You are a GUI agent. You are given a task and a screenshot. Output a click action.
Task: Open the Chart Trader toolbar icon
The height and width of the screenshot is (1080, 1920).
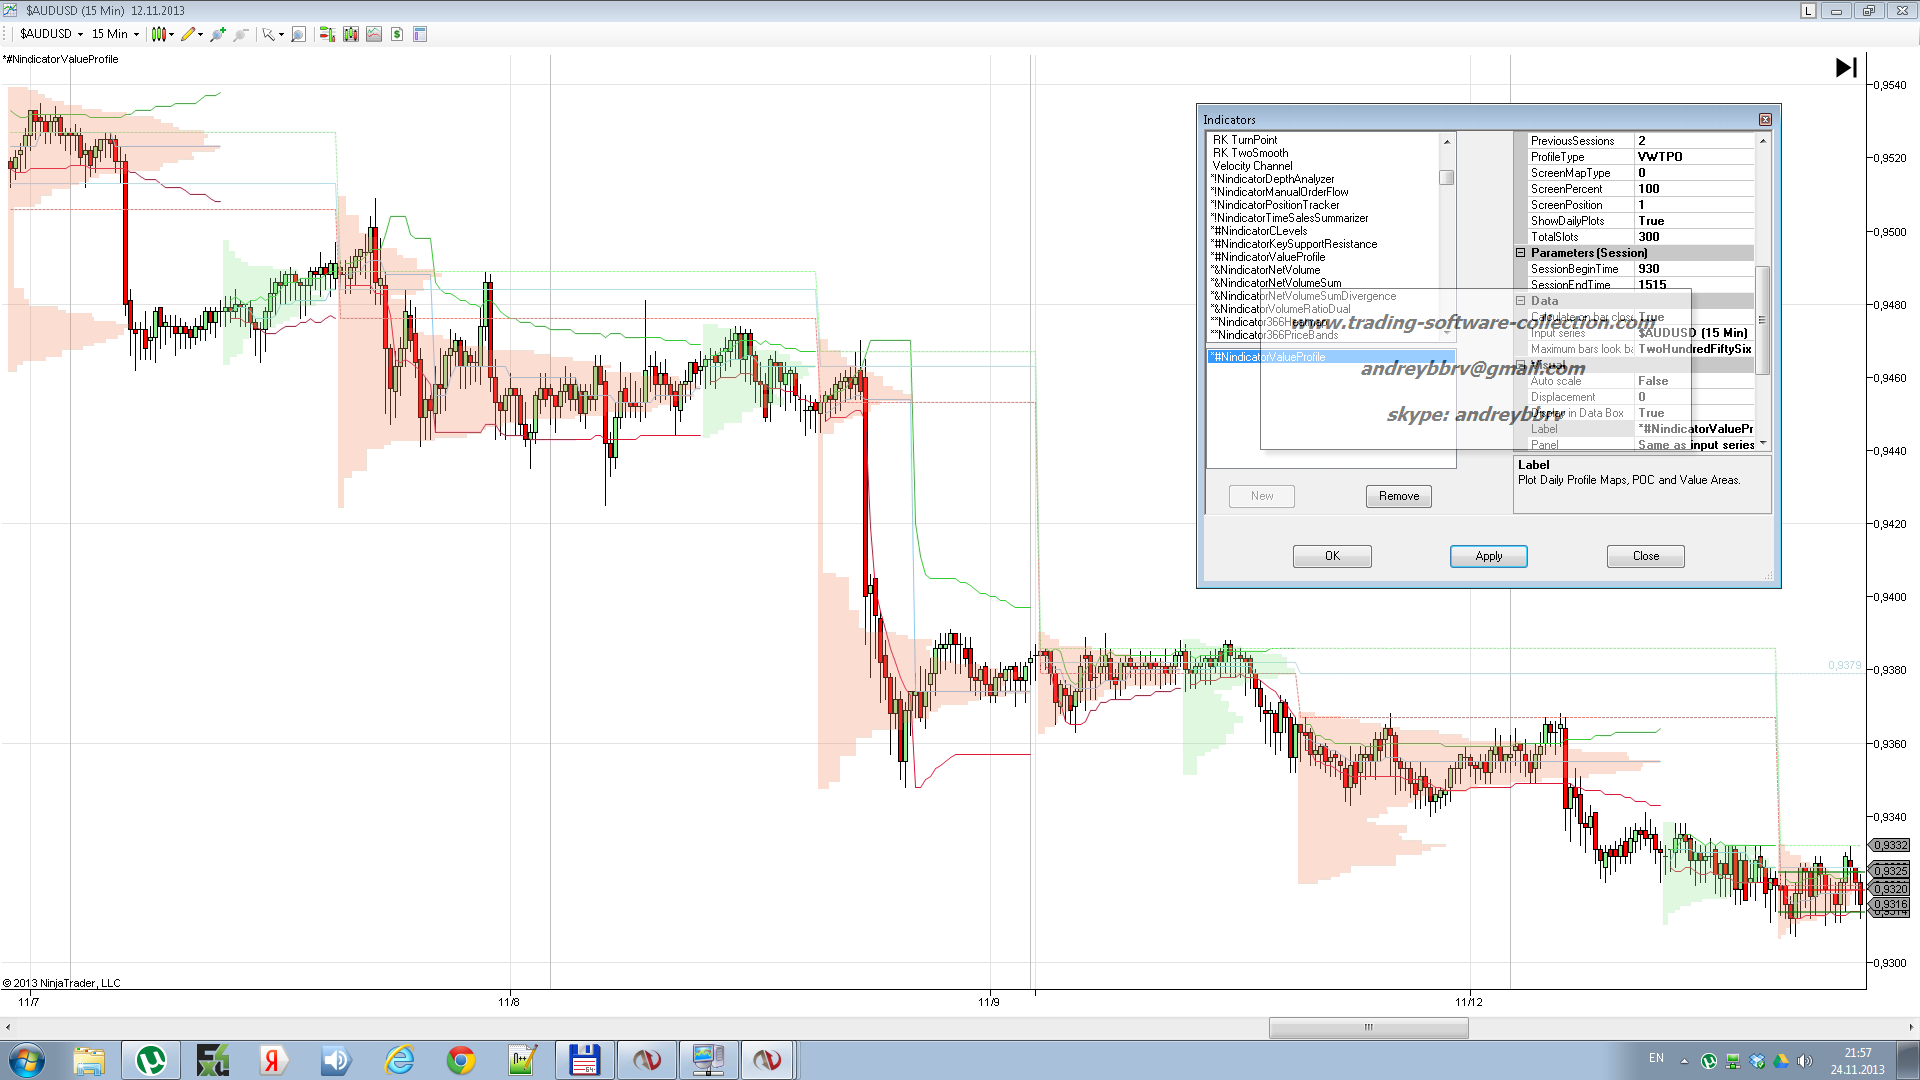pyautogui.click(x=327, y=34)
